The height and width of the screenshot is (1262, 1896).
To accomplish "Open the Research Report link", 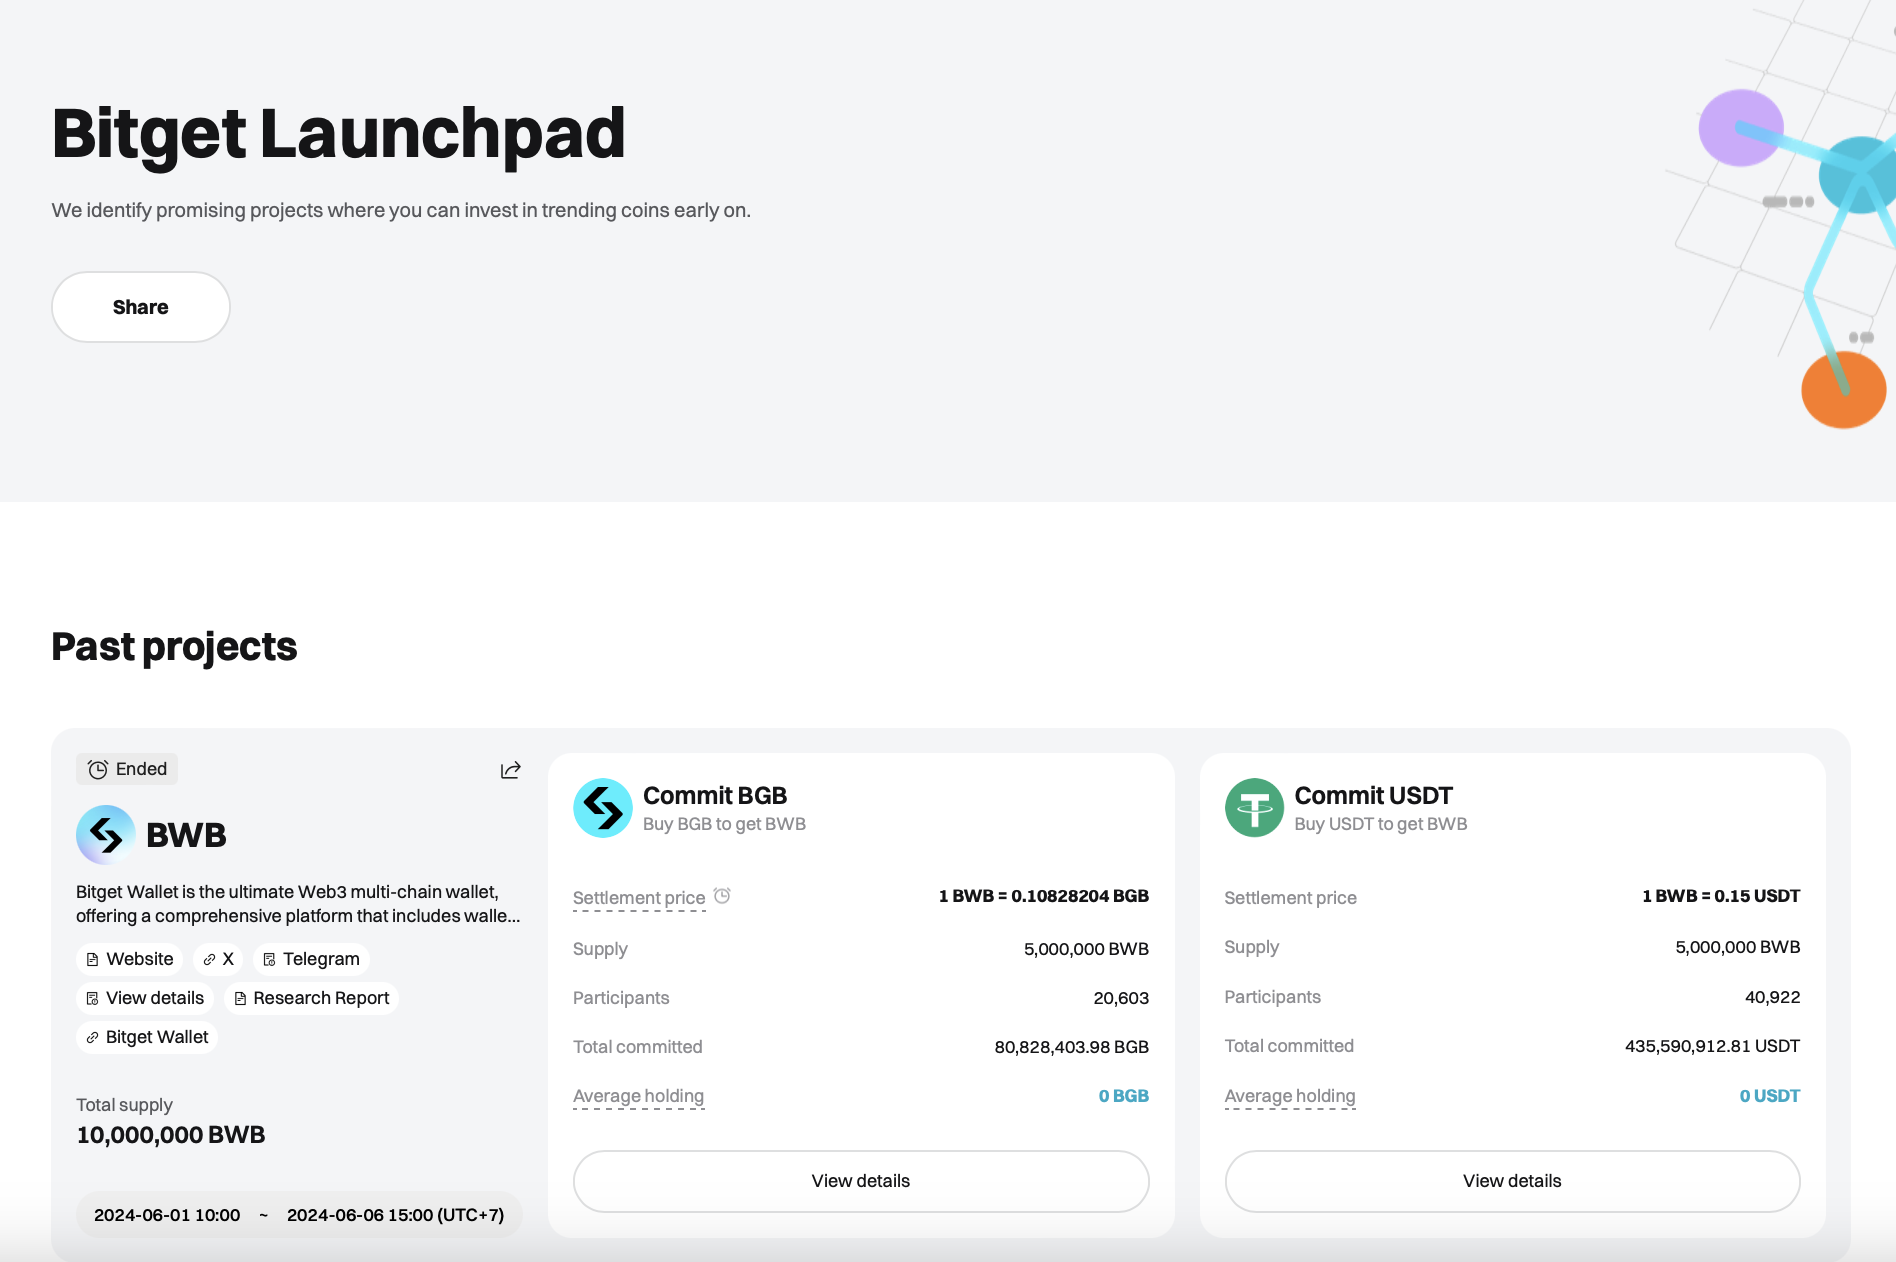I will [311, 998].
